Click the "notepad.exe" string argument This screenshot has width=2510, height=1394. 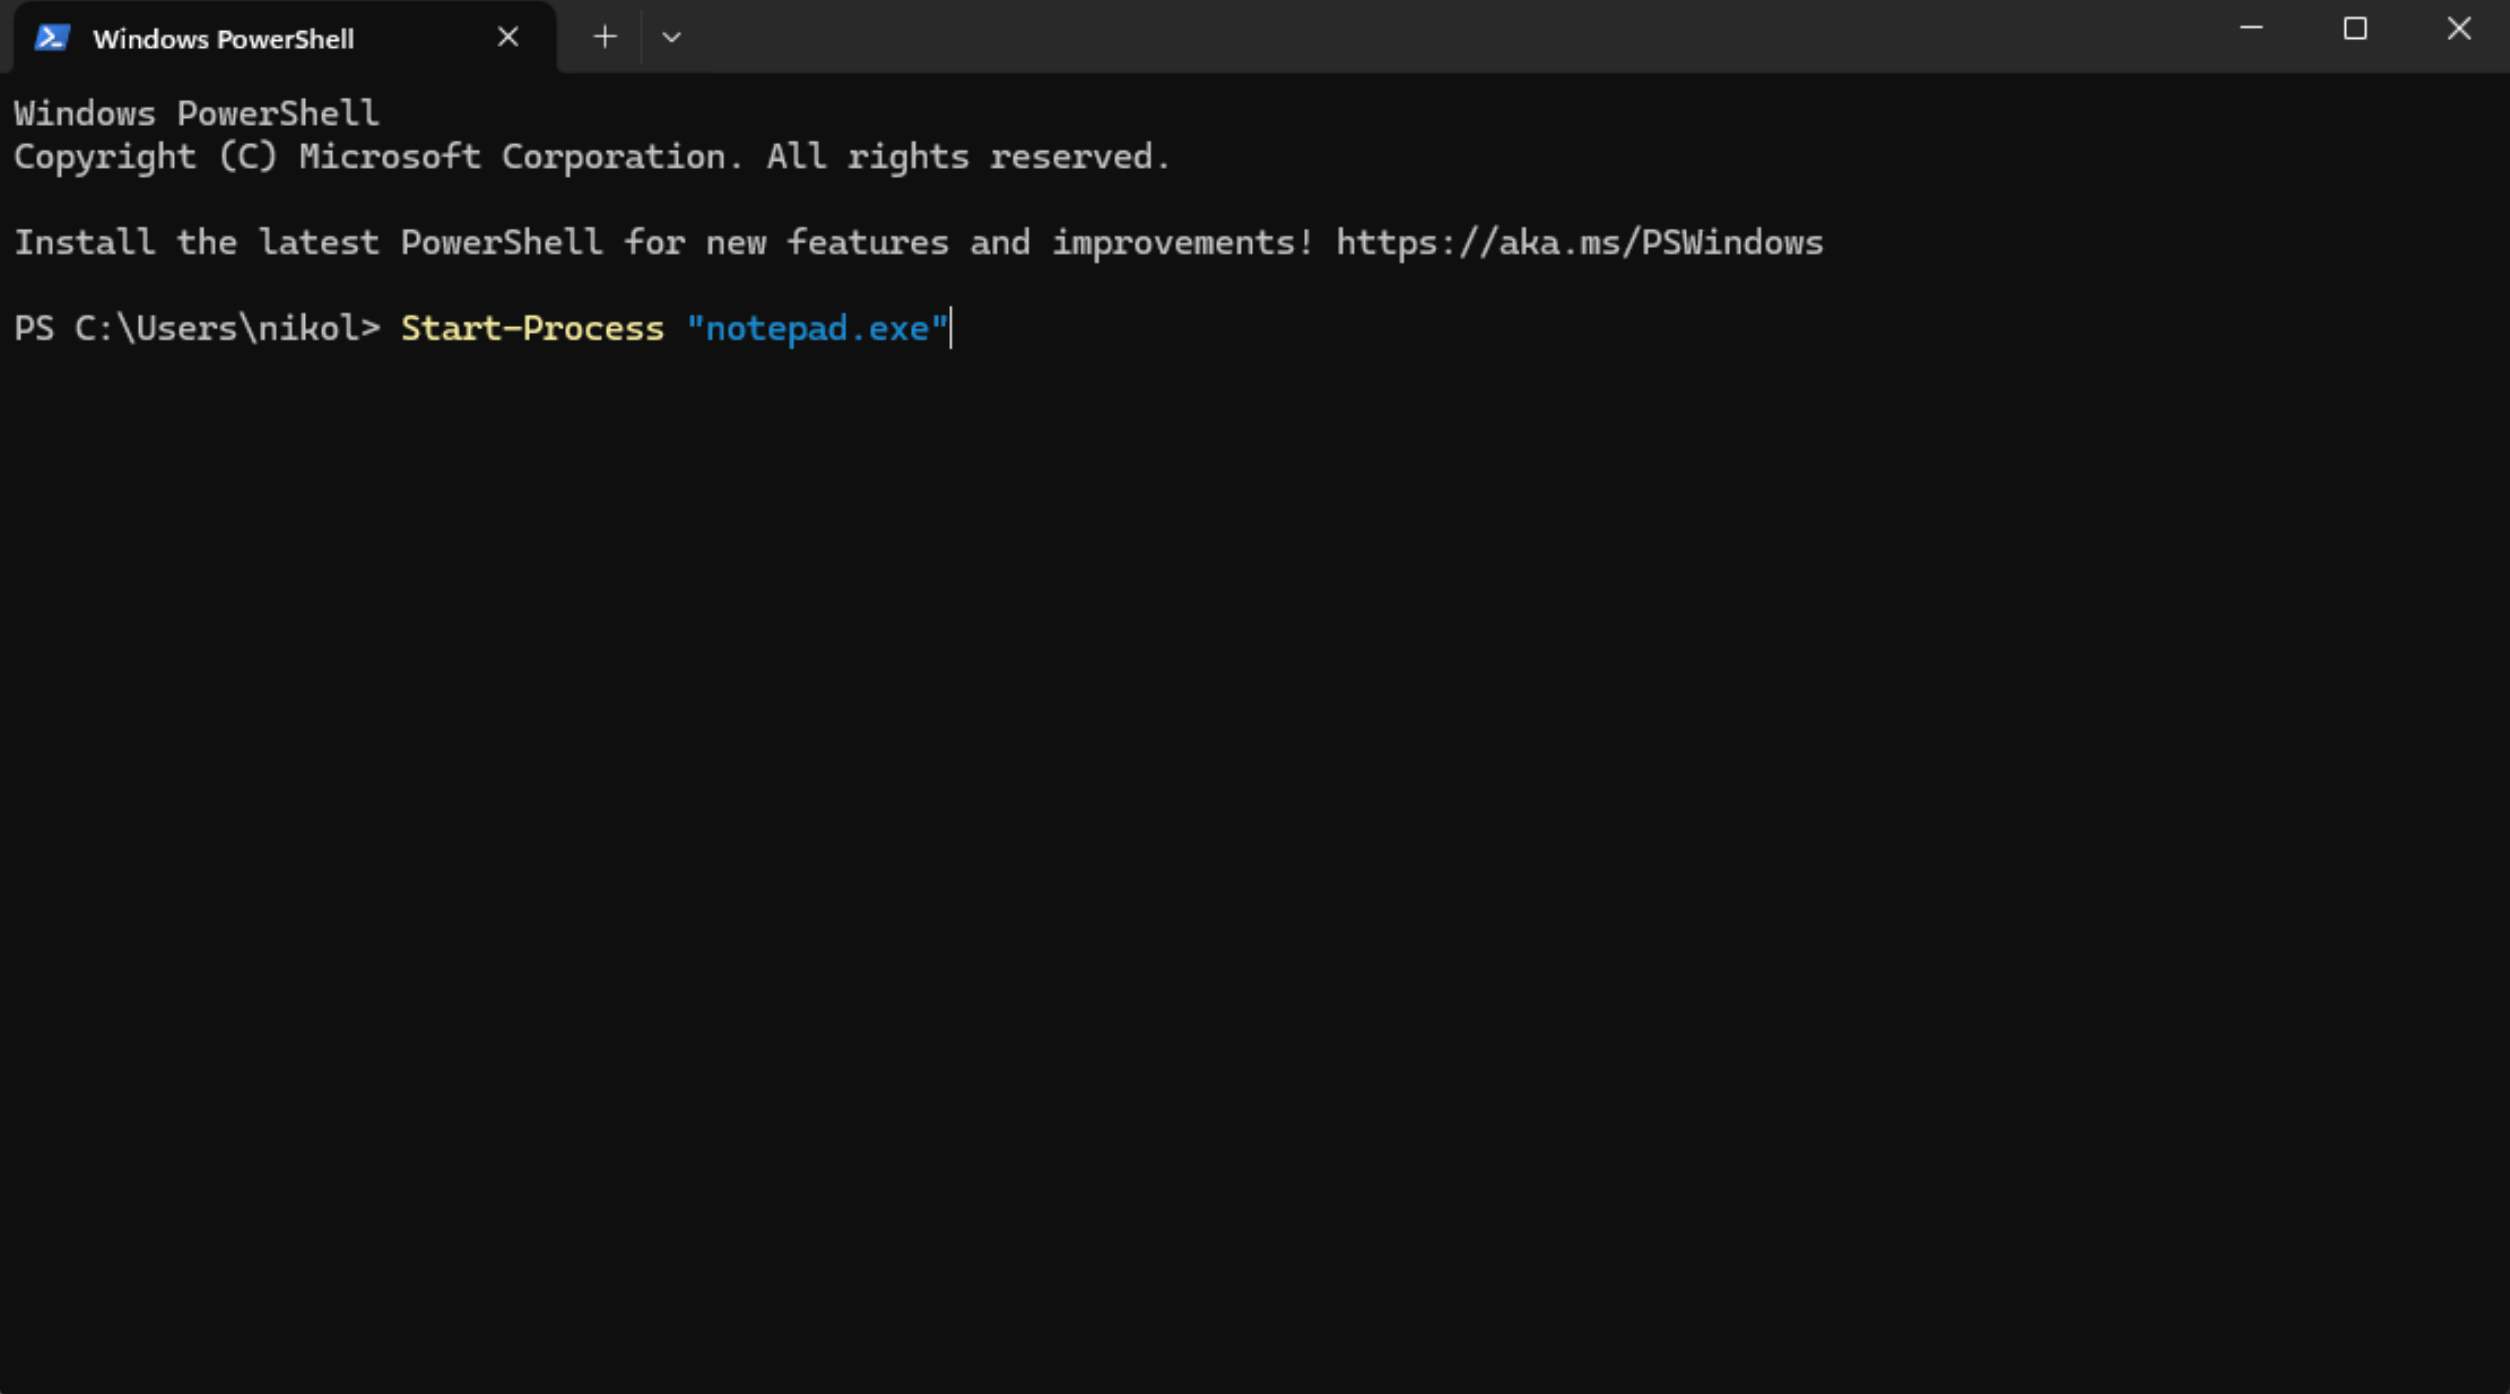pyautogui.click(x=817, y=329)
